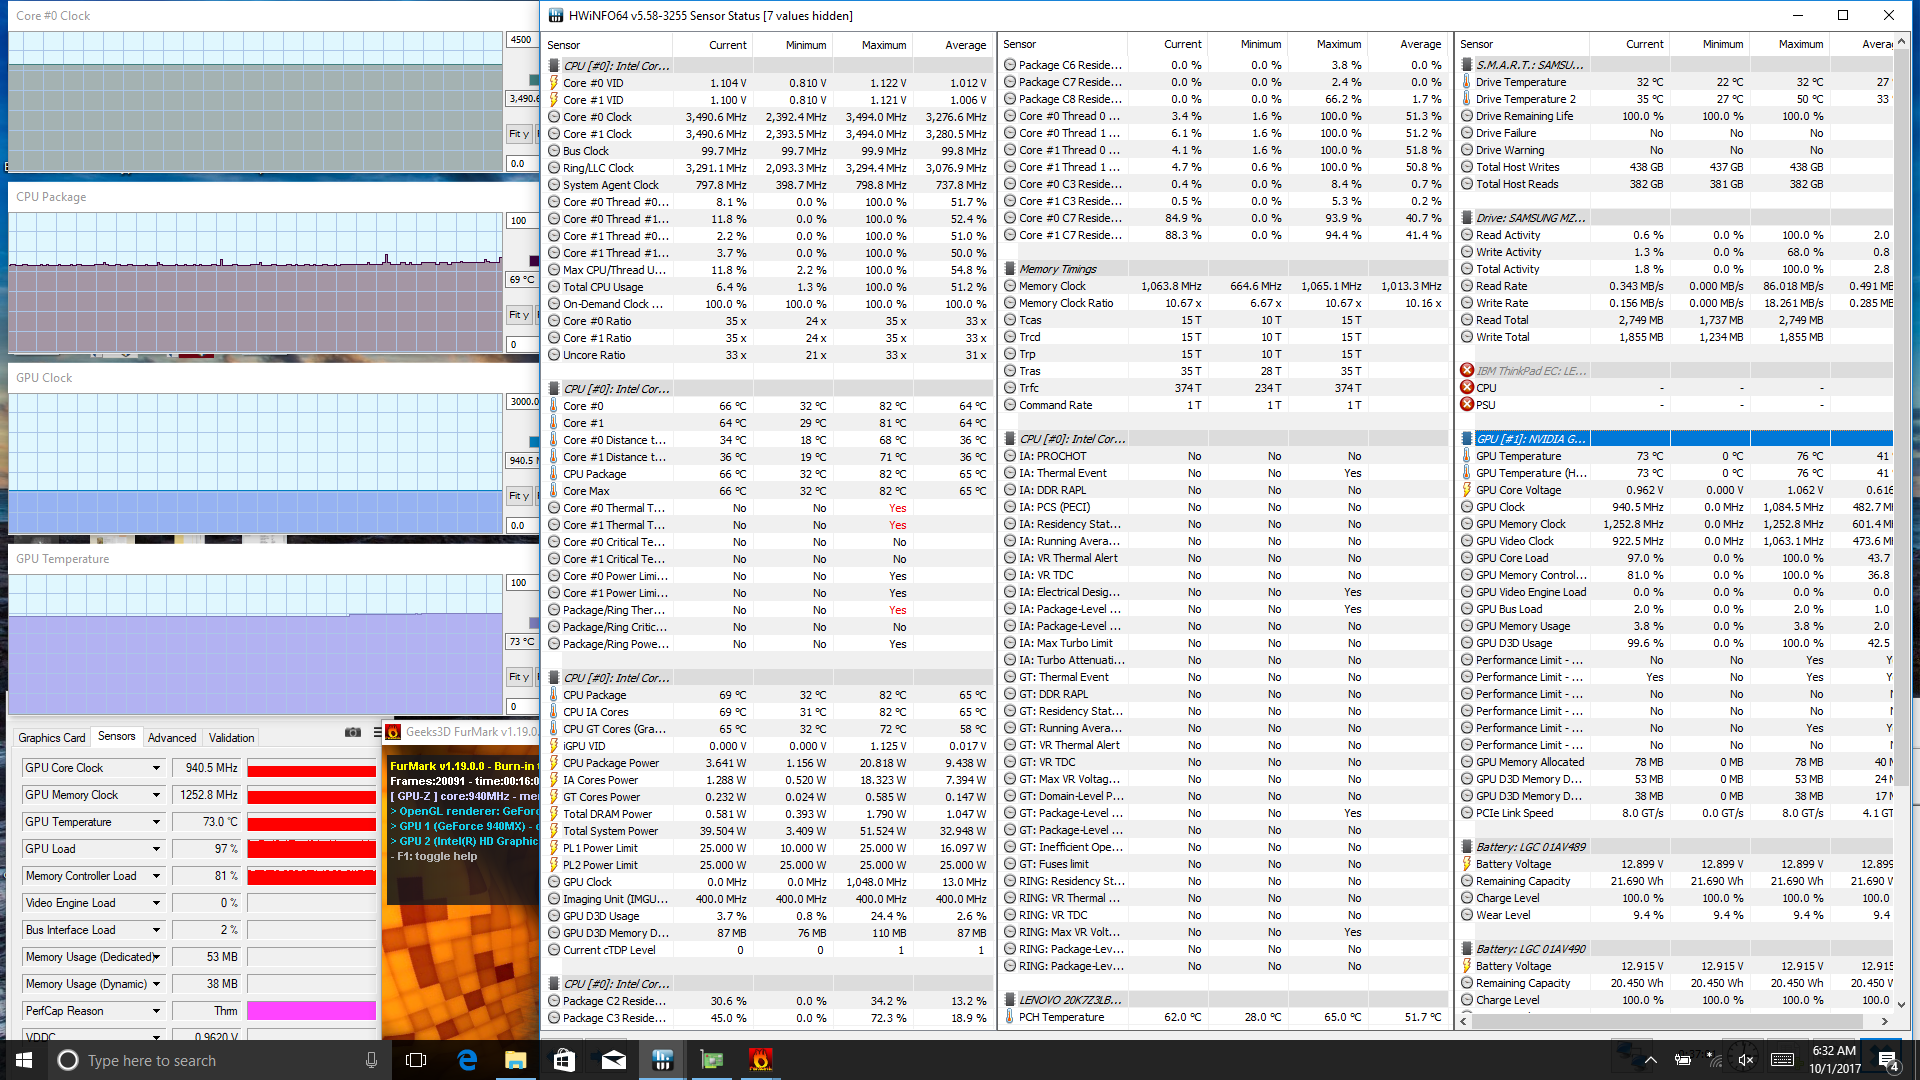Open Cortana search circle
The height and width of the screenshot is (1080, 1920).
[x=67, y=1060]
